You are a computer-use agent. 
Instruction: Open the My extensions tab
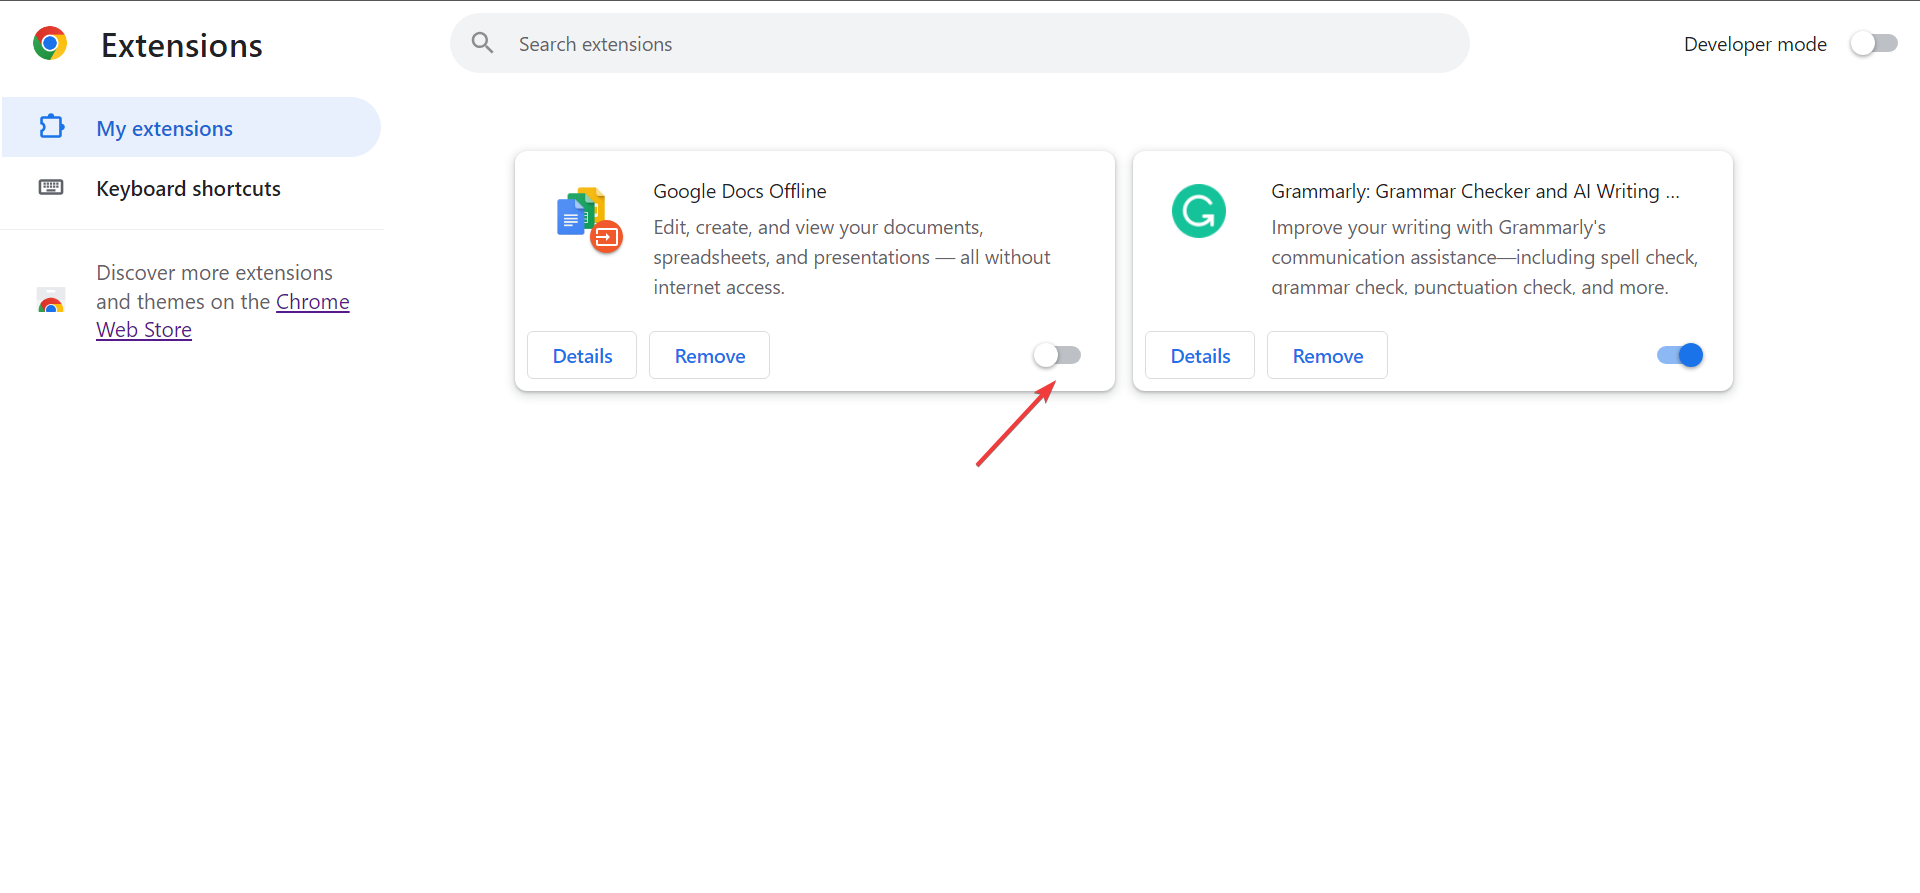(x=191, y=127)
